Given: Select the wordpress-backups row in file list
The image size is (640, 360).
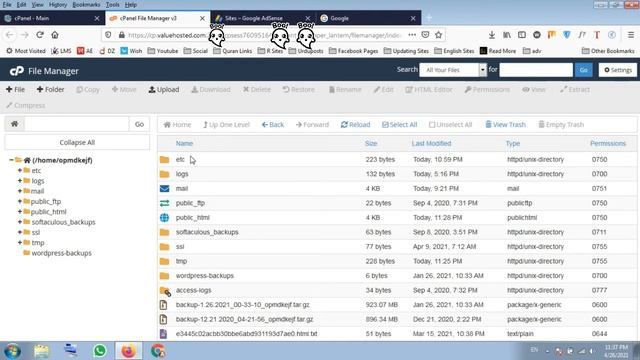Looking at the screenshot, I should 397,276.
